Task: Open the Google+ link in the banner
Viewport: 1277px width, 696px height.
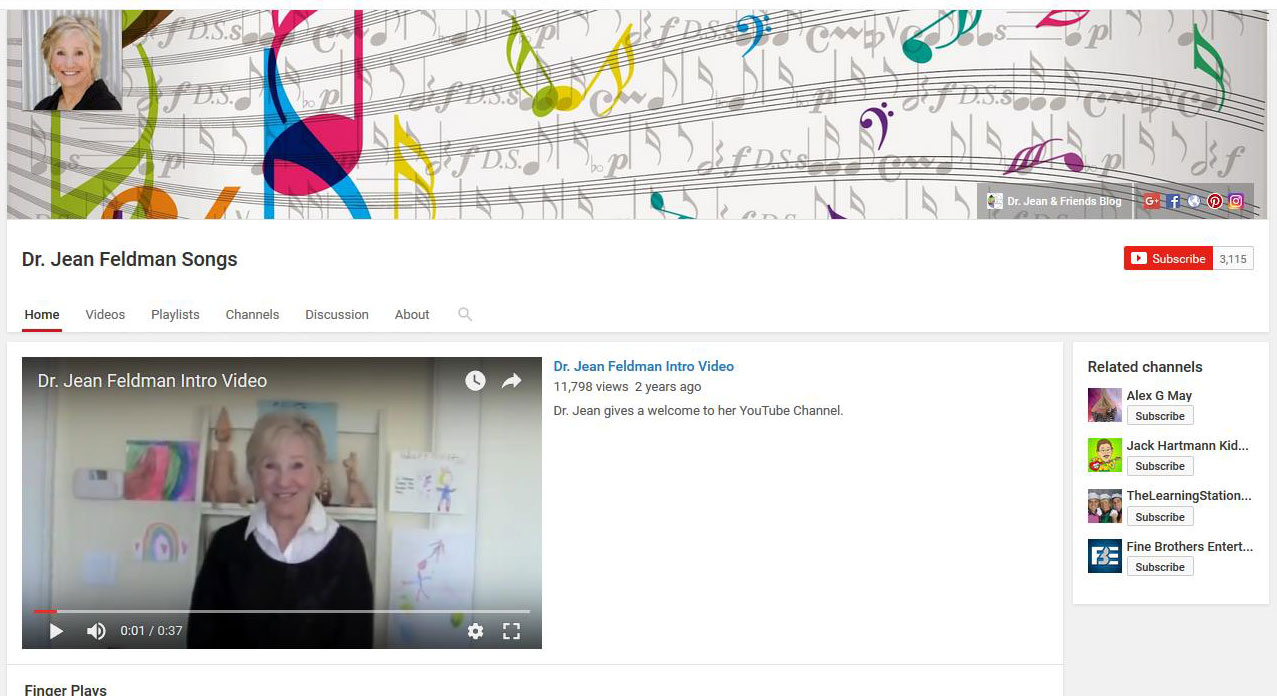Action: (1151, 201)
